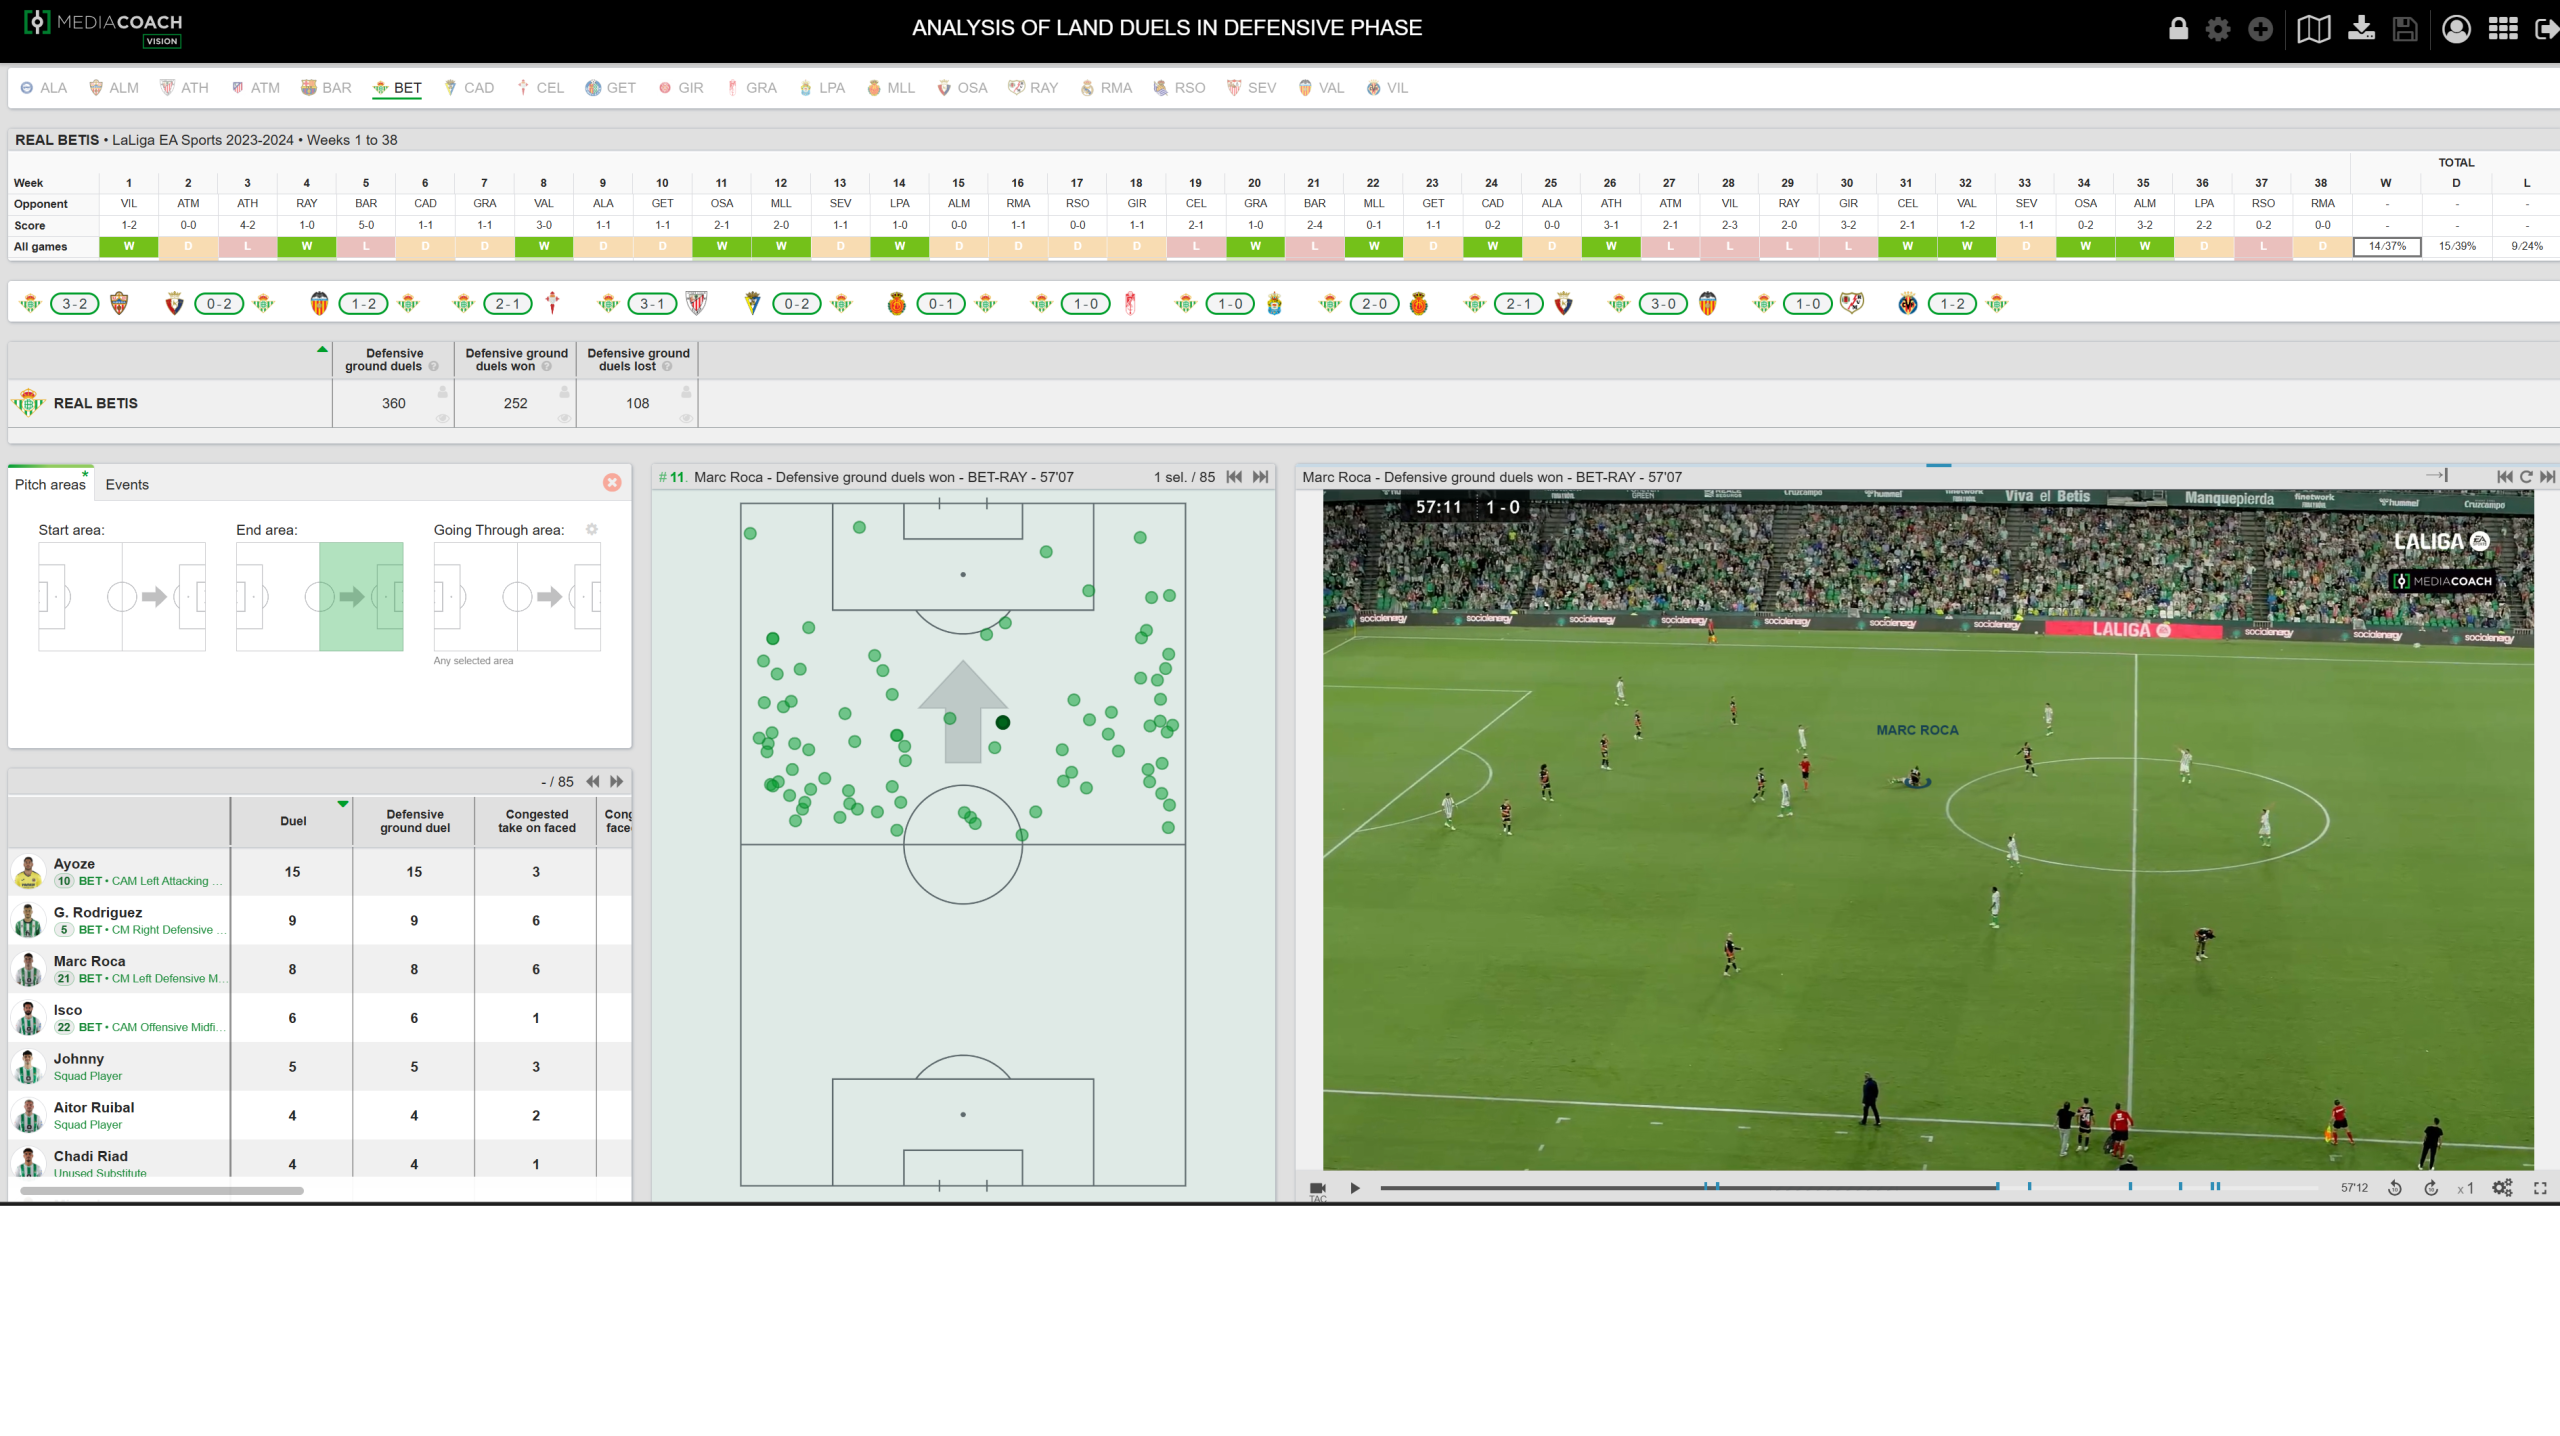Rewind the video 10 seconds
This screenshot has width=2560, height=1436.
(2395, 1188)
